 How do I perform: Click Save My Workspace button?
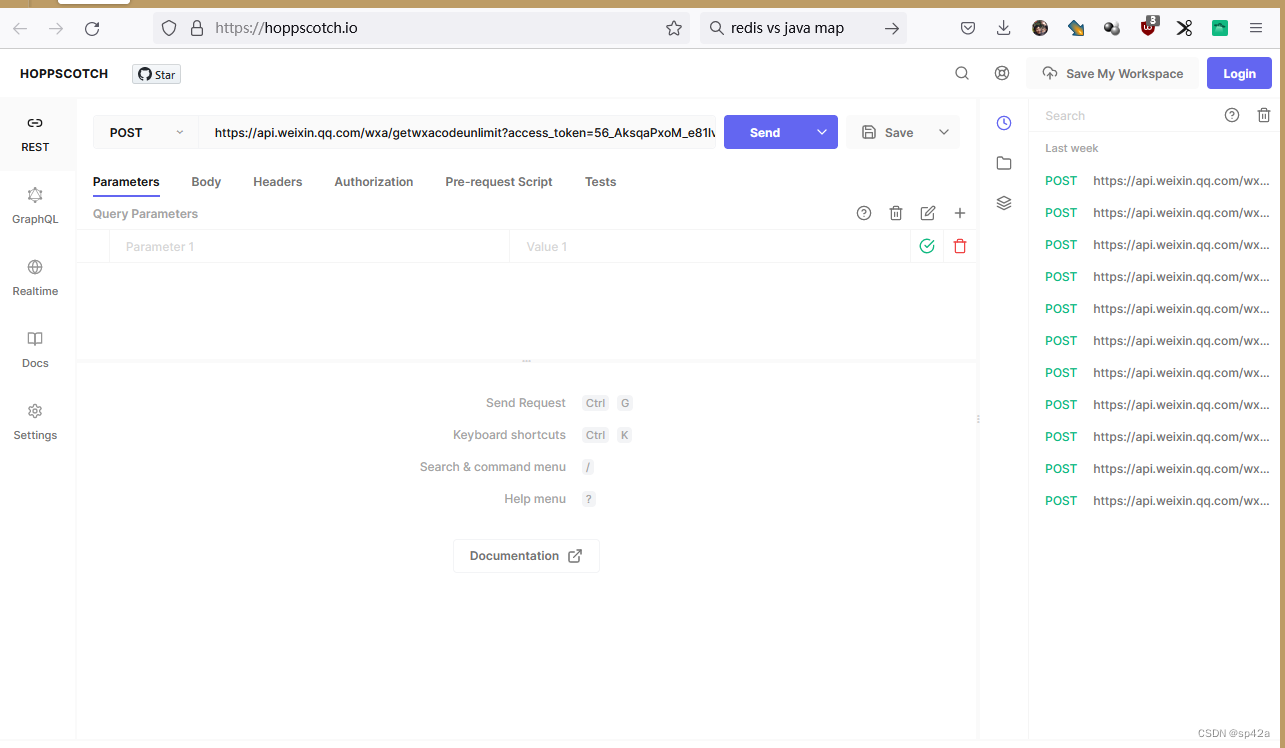click(1112, 73)
